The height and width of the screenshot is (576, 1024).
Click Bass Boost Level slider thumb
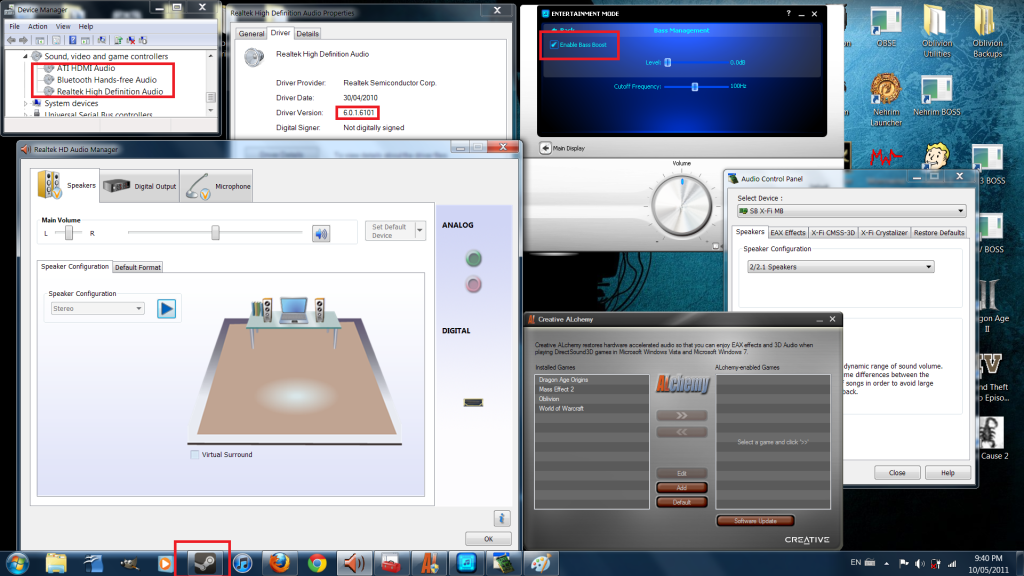(x=667, y=63)
